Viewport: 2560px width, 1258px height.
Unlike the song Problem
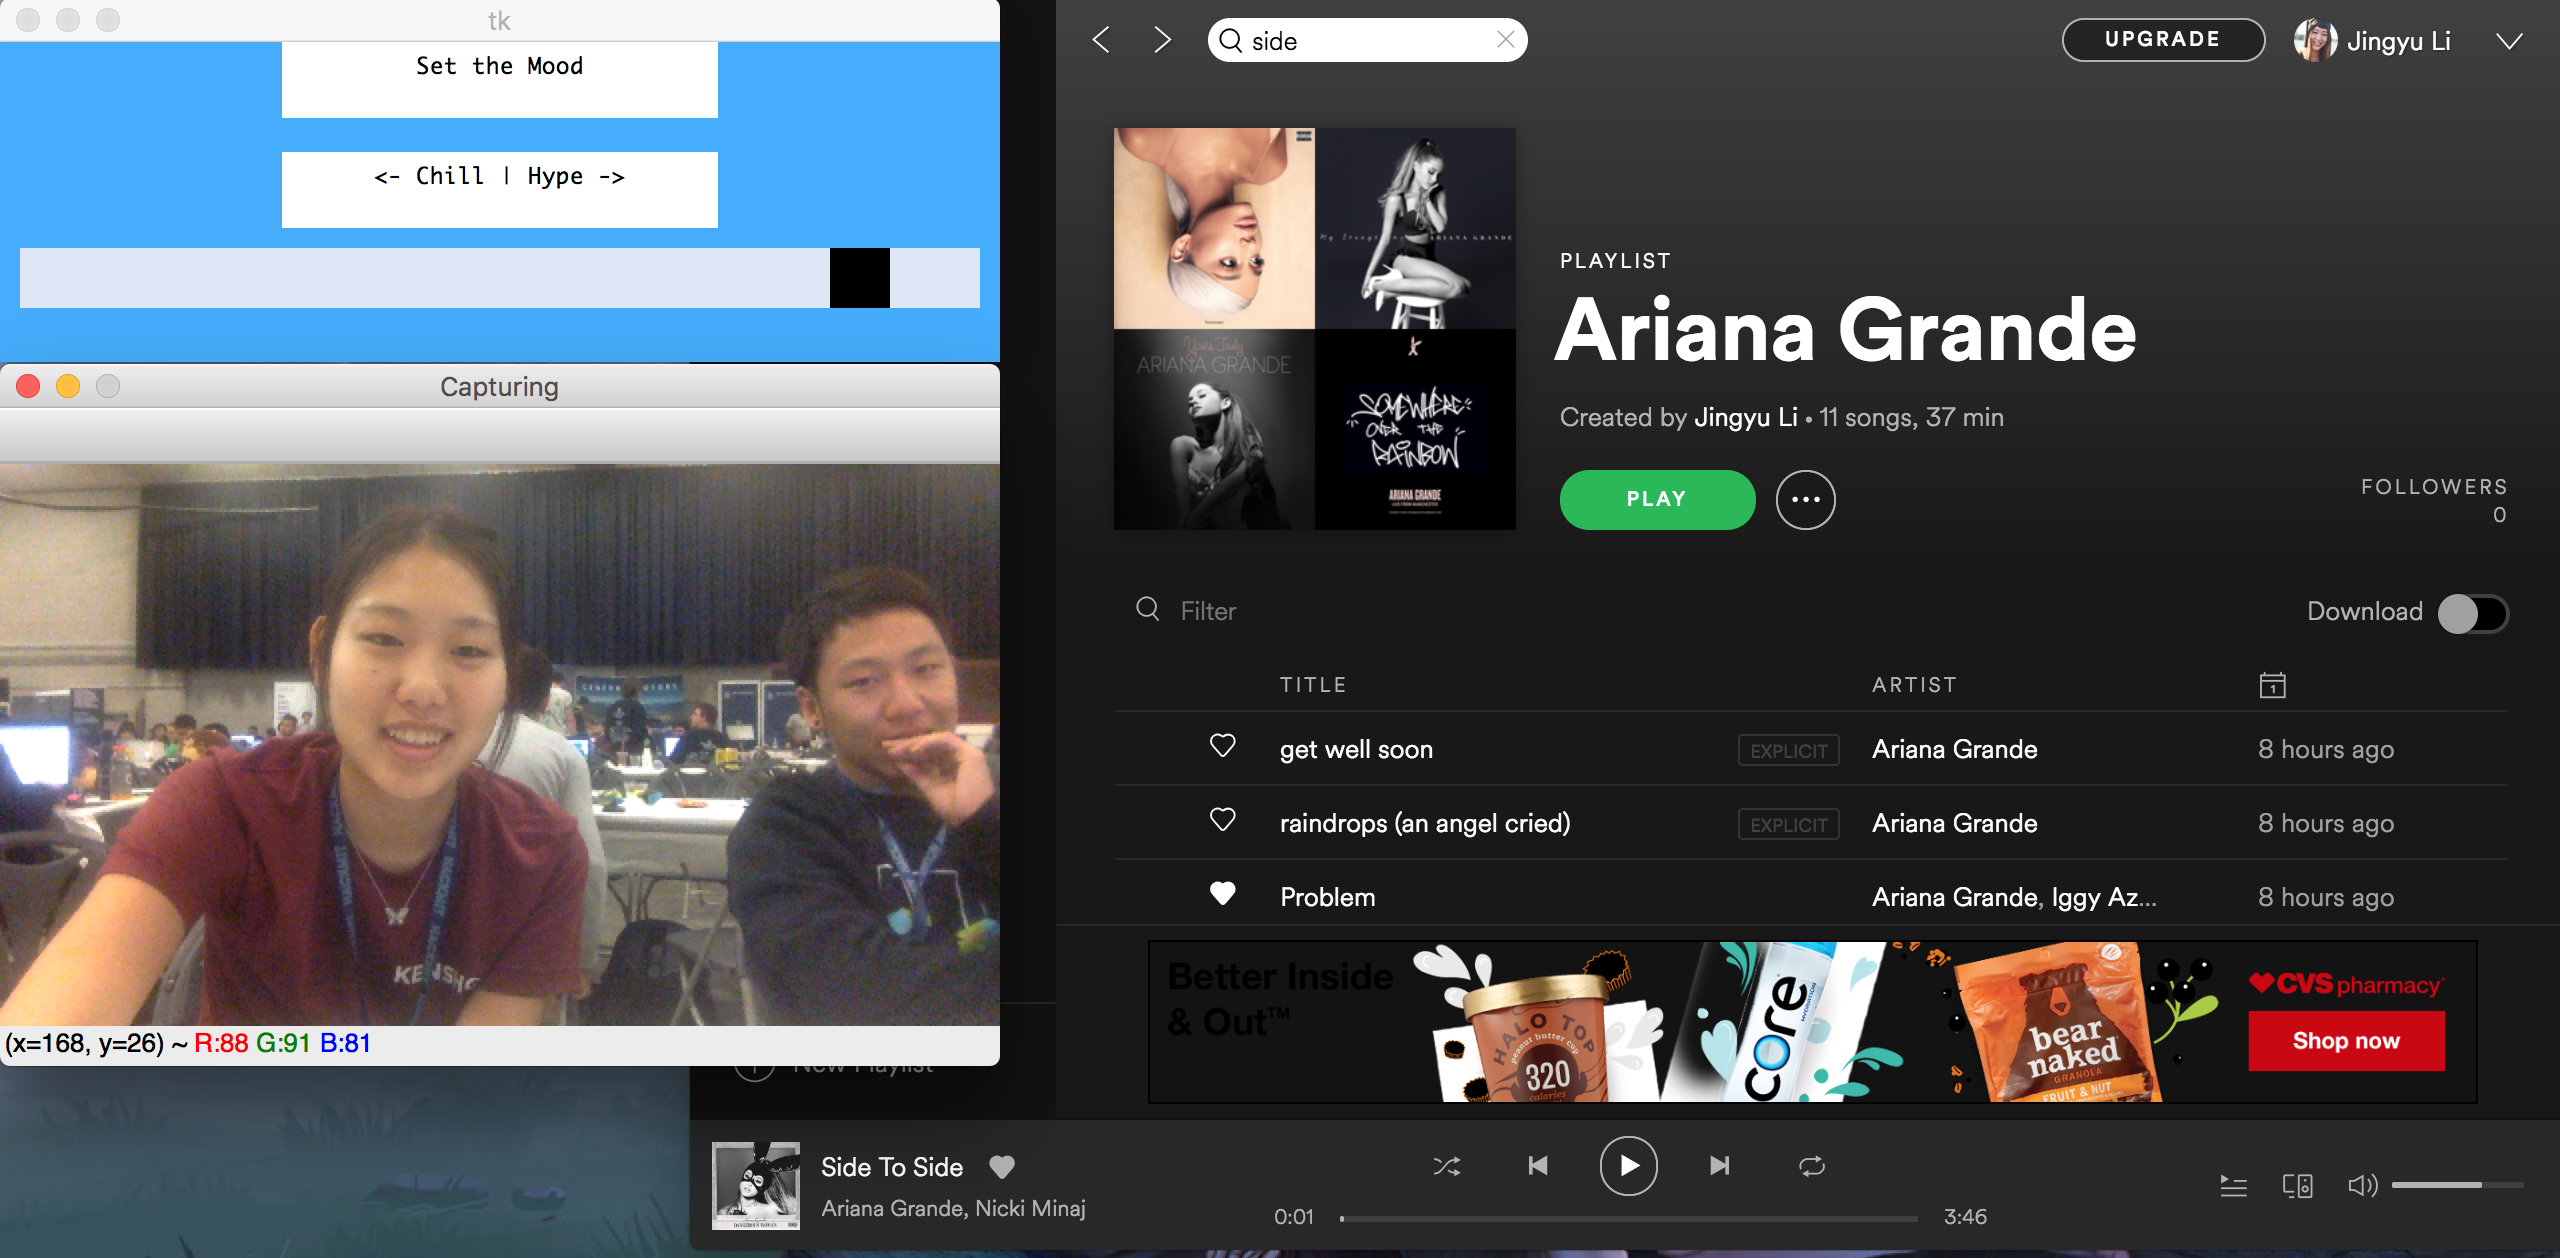(1222, 893)
